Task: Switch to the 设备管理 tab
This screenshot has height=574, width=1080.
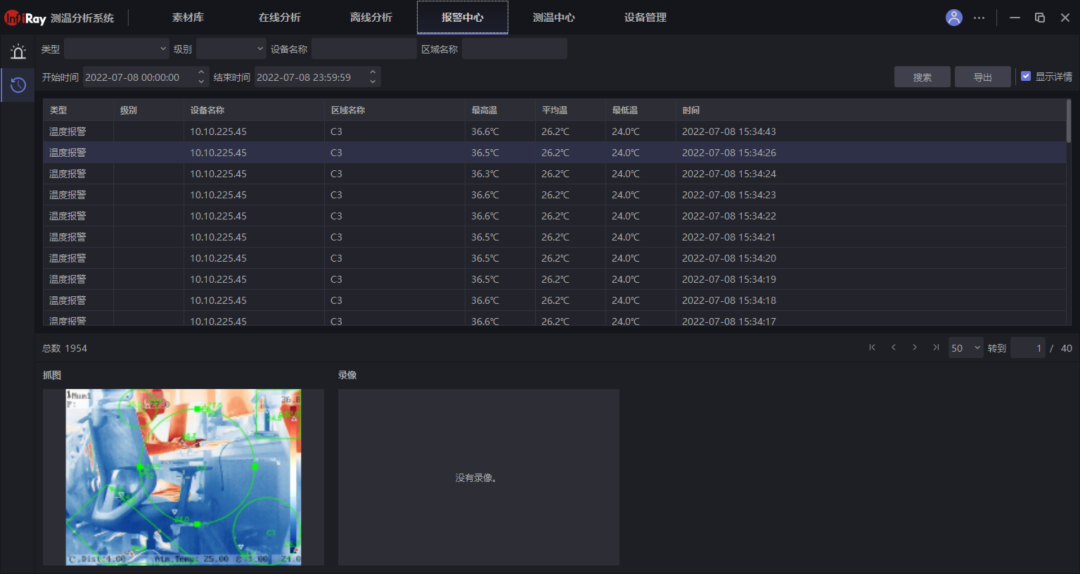Action: 645,17
